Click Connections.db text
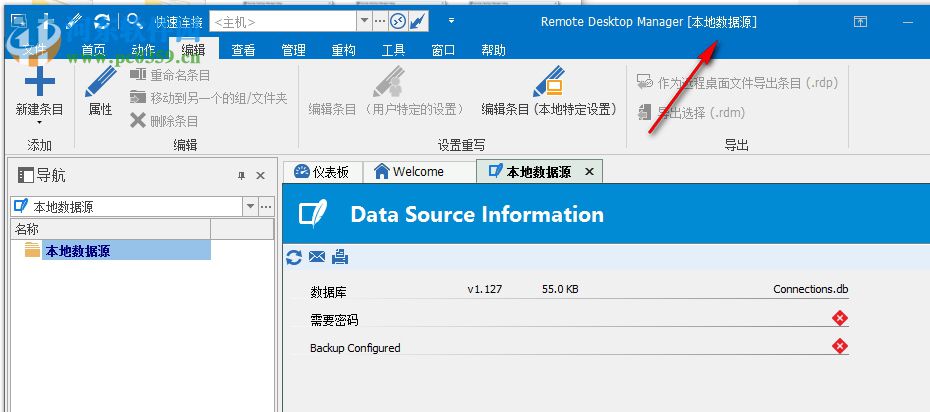This screenshot has width=930, height=412. click(810, 289)
